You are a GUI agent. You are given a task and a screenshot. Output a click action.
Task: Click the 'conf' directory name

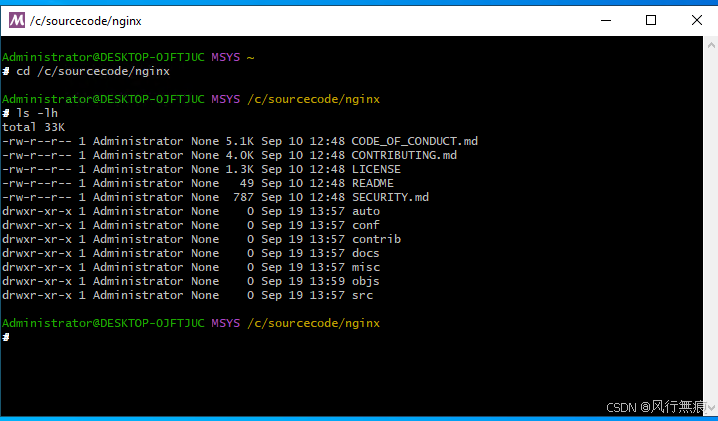click(x=365, y=225)
